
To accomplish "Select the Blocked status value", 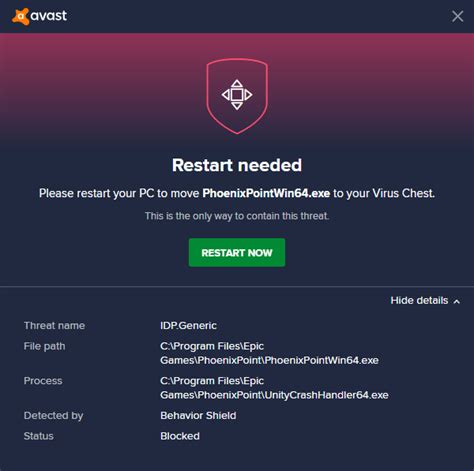I will tap(180, 436).
